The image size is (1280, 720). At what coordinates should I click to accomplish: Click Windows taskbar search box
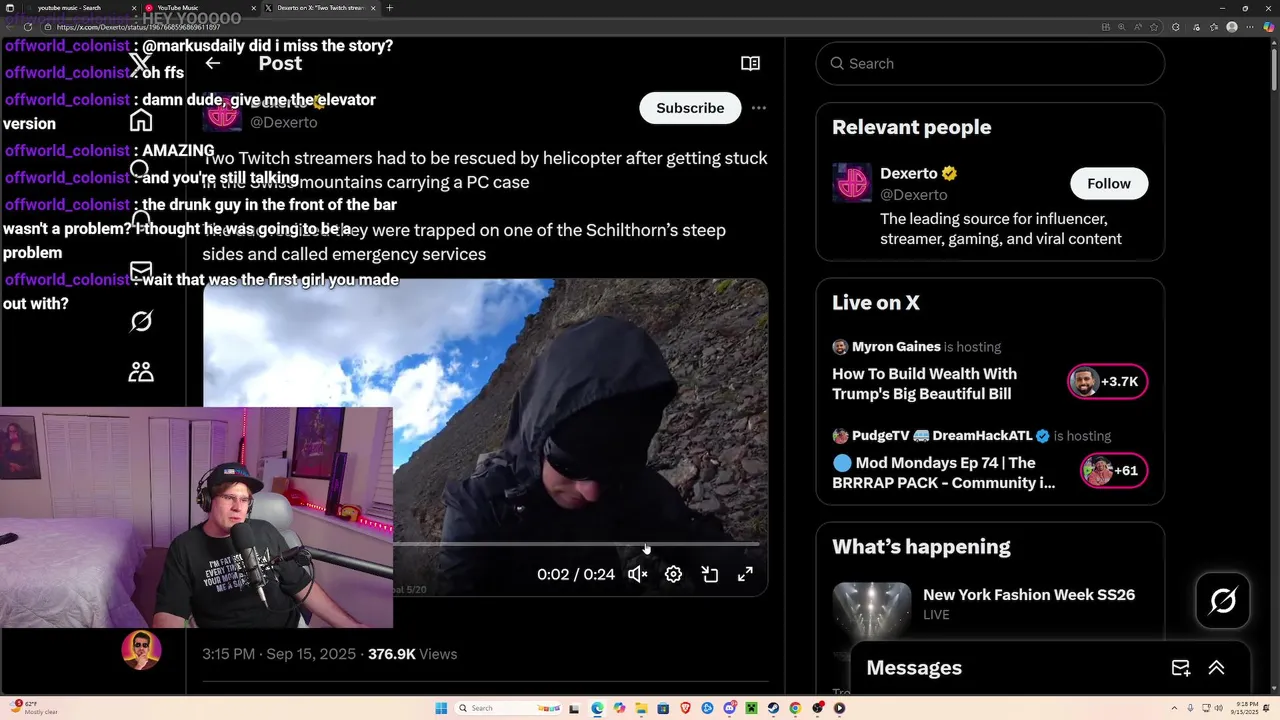(508, 708)
